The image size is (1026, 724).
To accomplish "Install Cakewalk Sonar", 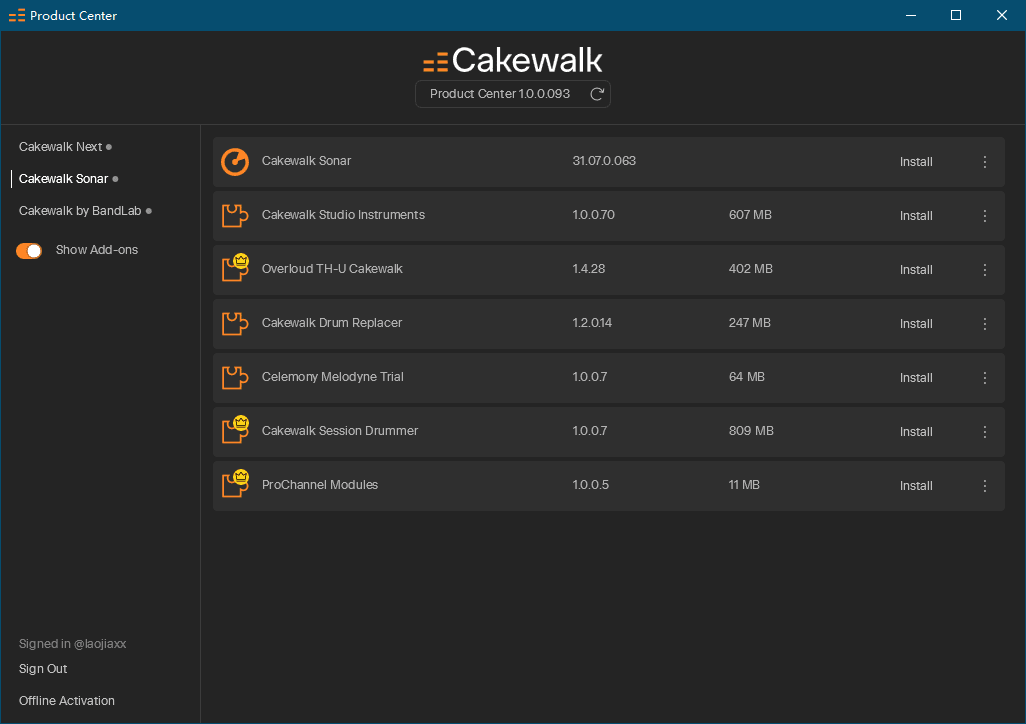I will (916, 162).
